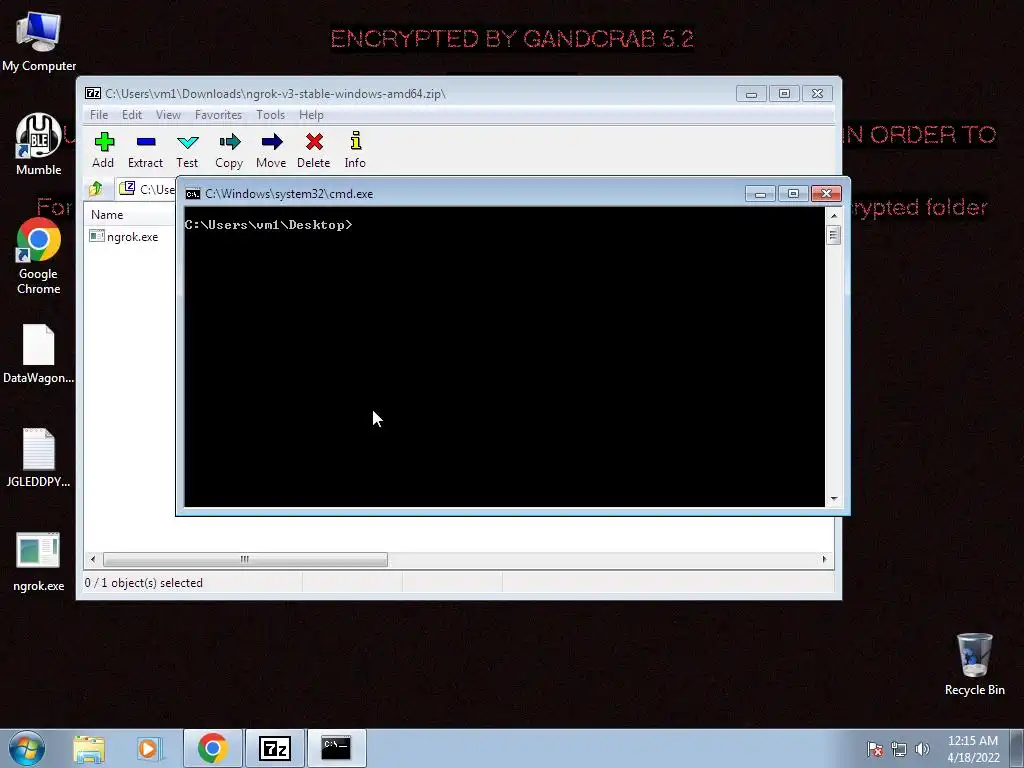The height and width of the screenshot is (768, 1024).
Task: Click the Show desktop strip beside clock
Action: point(1017,748)
